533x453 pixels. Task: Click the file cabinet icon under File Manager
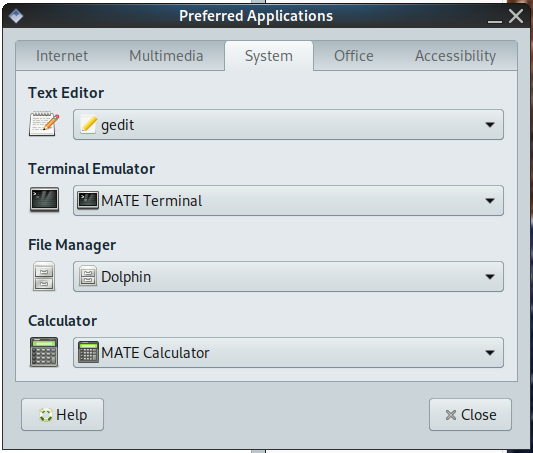(x=44, y=276)
